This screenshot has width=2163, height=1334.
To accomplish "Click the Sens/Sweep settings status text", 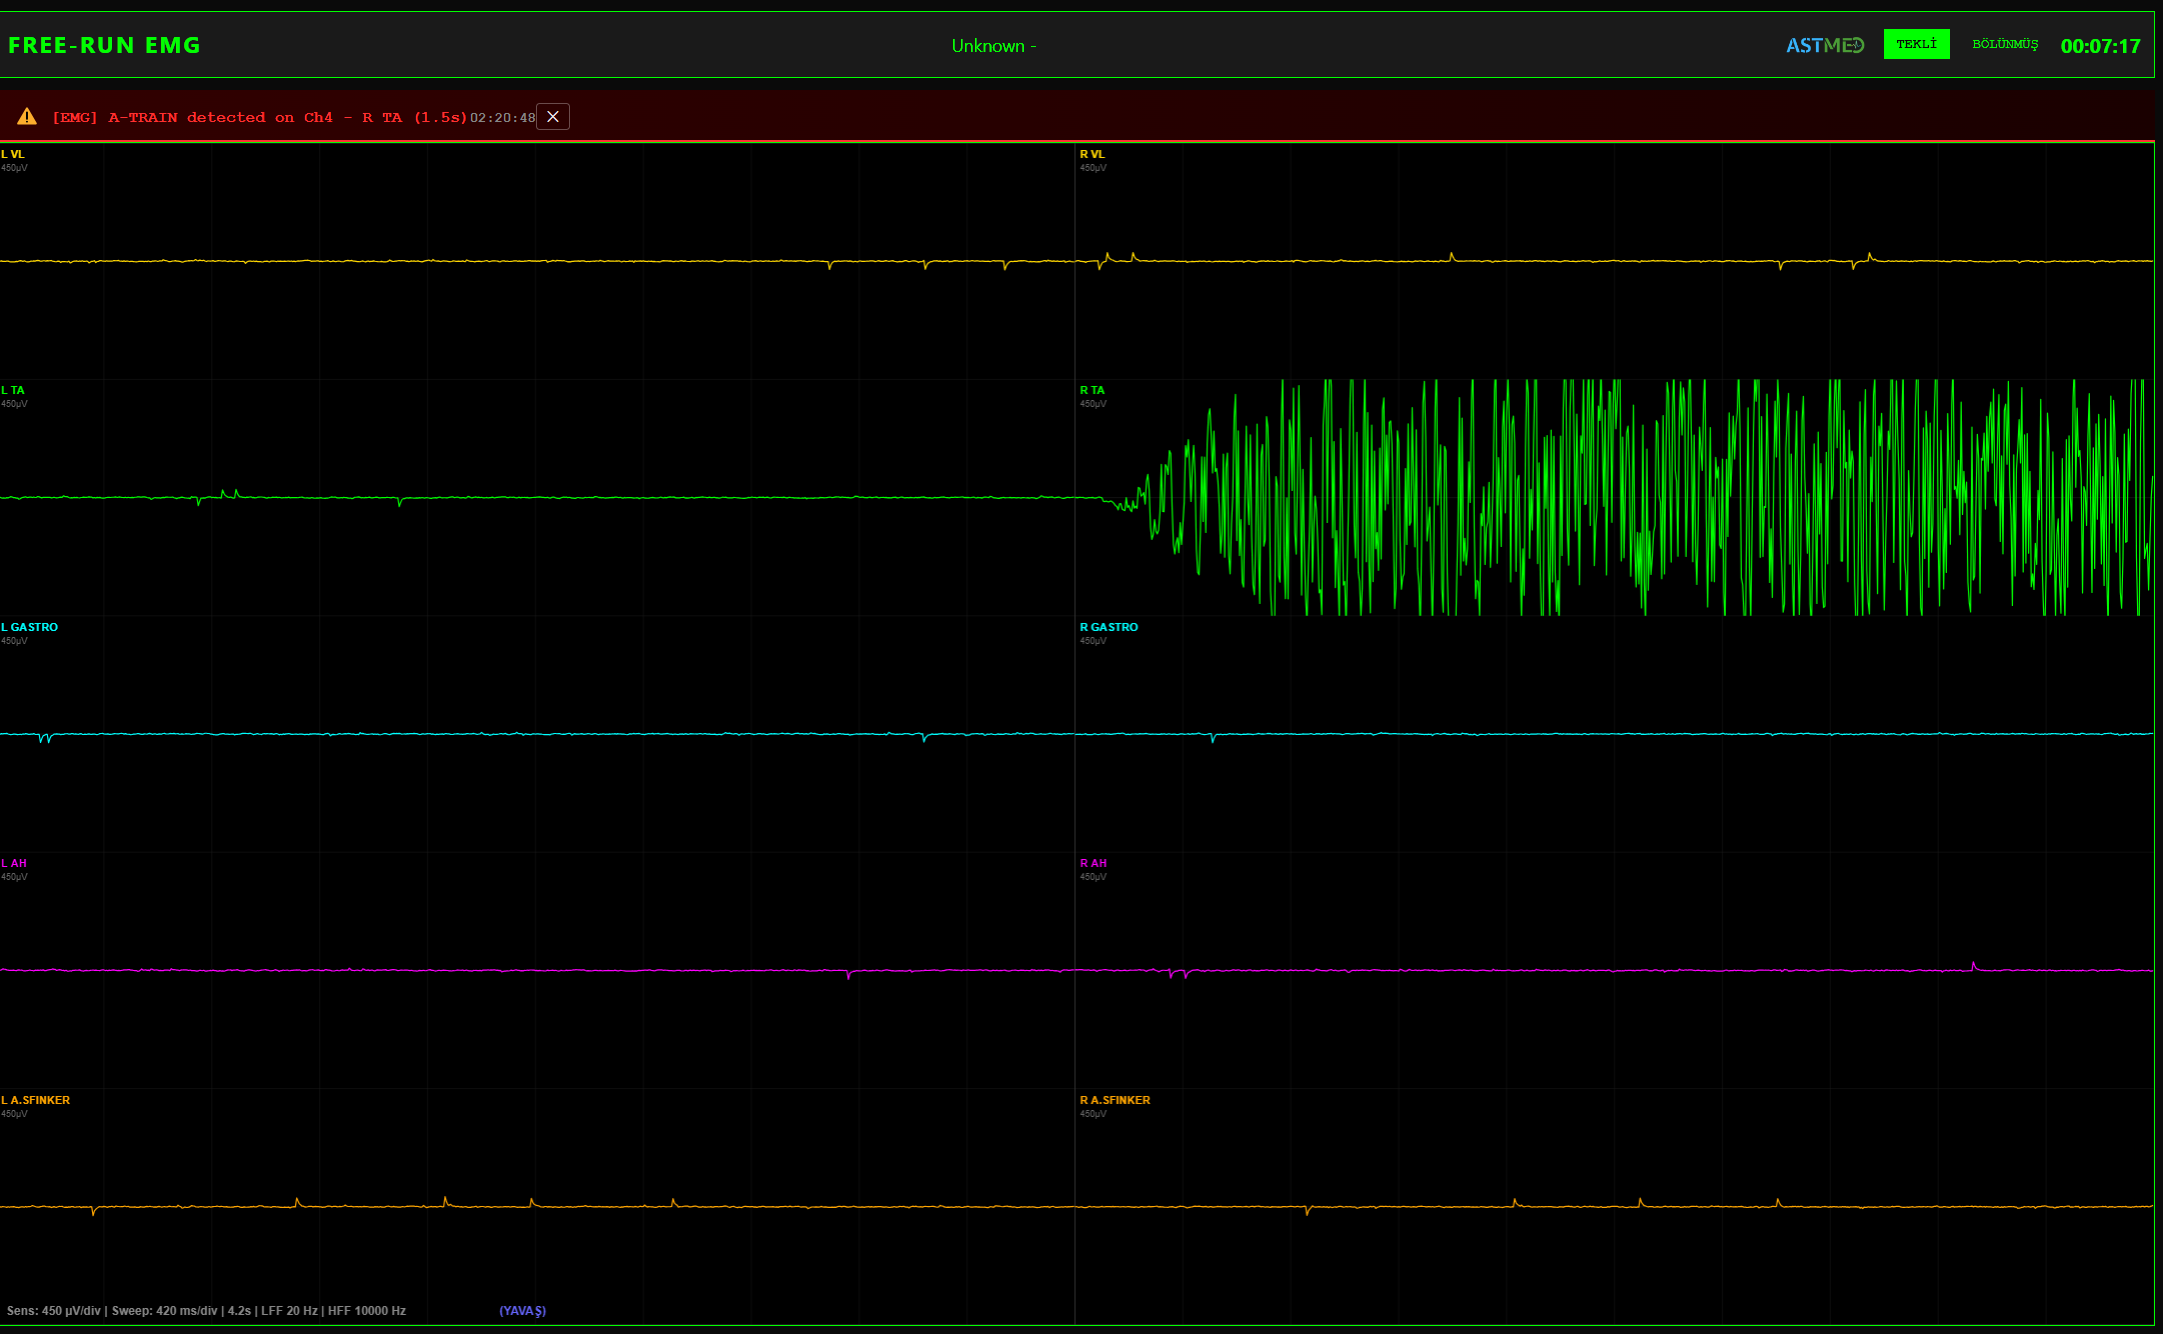I will pyautogui.click(x=206, y=1311).
